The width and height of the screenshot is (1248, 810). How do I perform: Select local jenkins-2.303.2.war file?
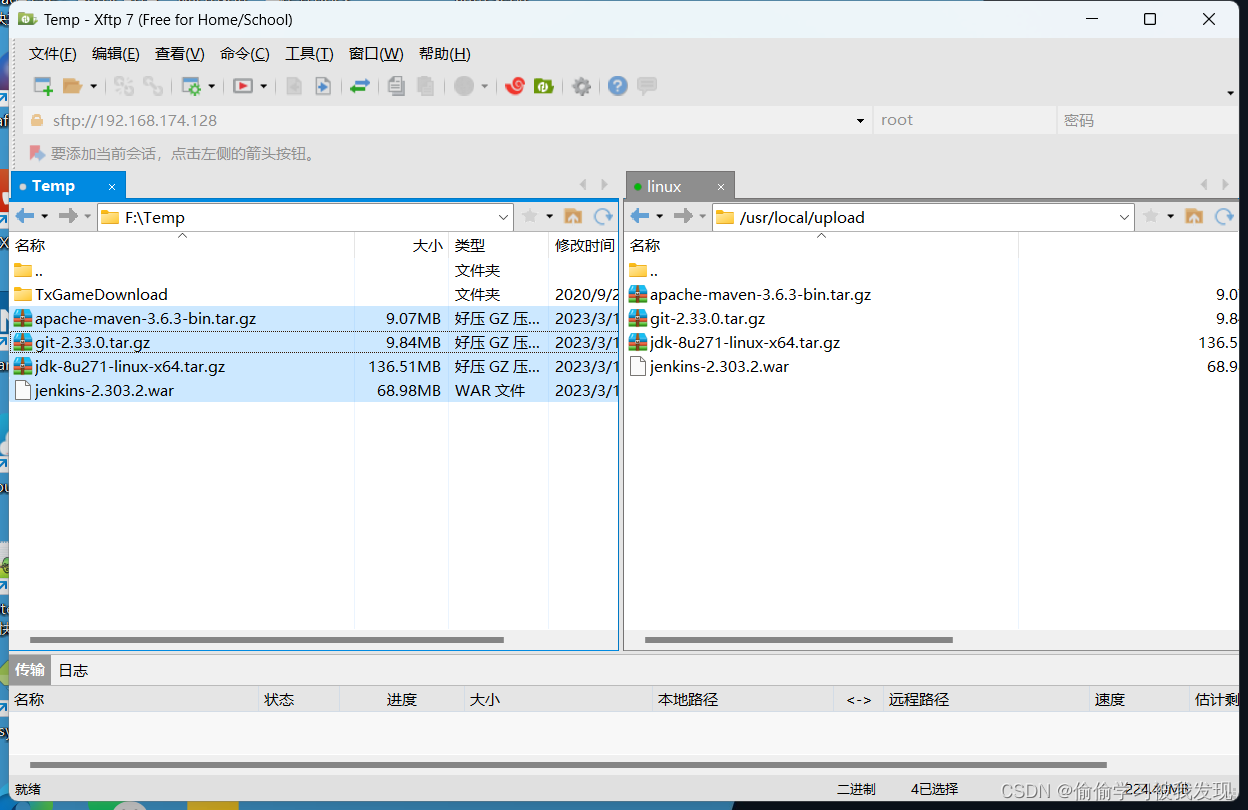(104, 390)
